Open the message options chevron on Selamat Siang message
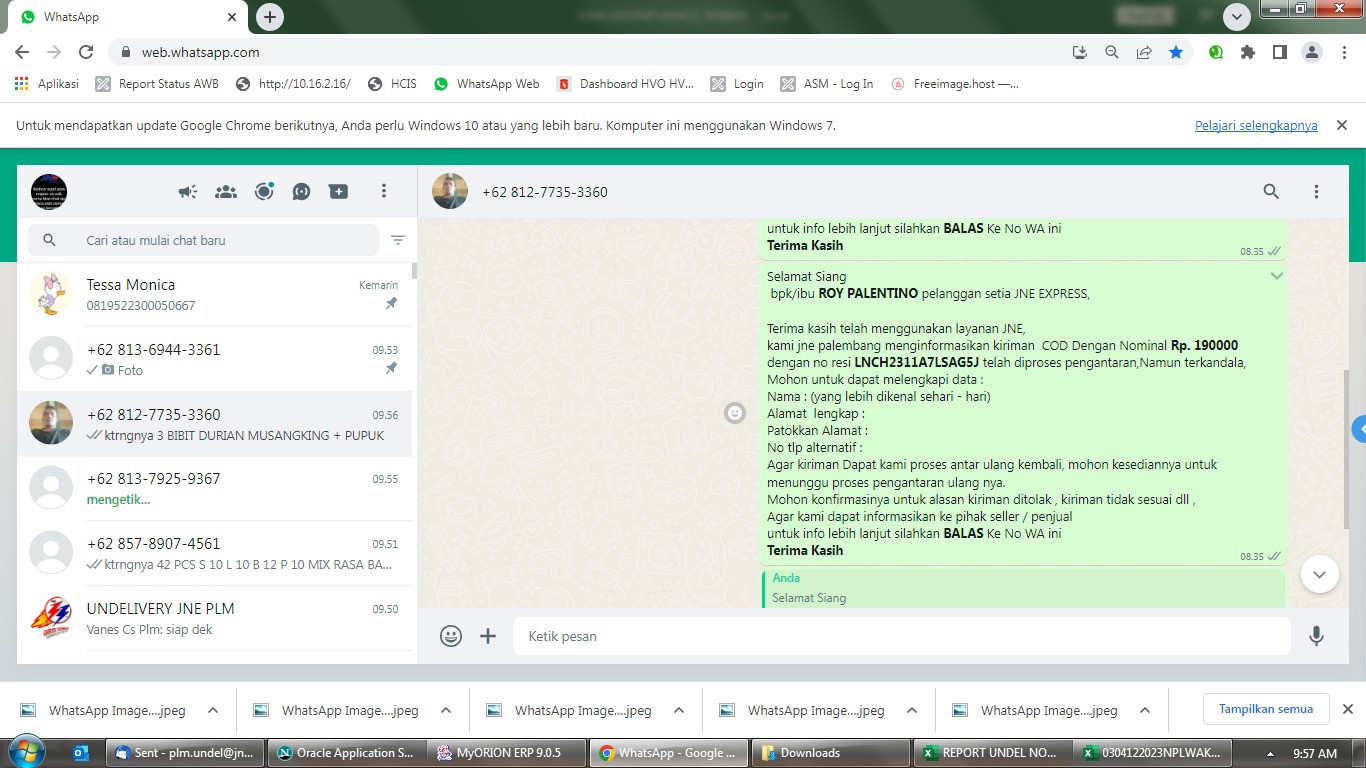This screenshot has width=1366, height=768. [x=1276, y=276]
